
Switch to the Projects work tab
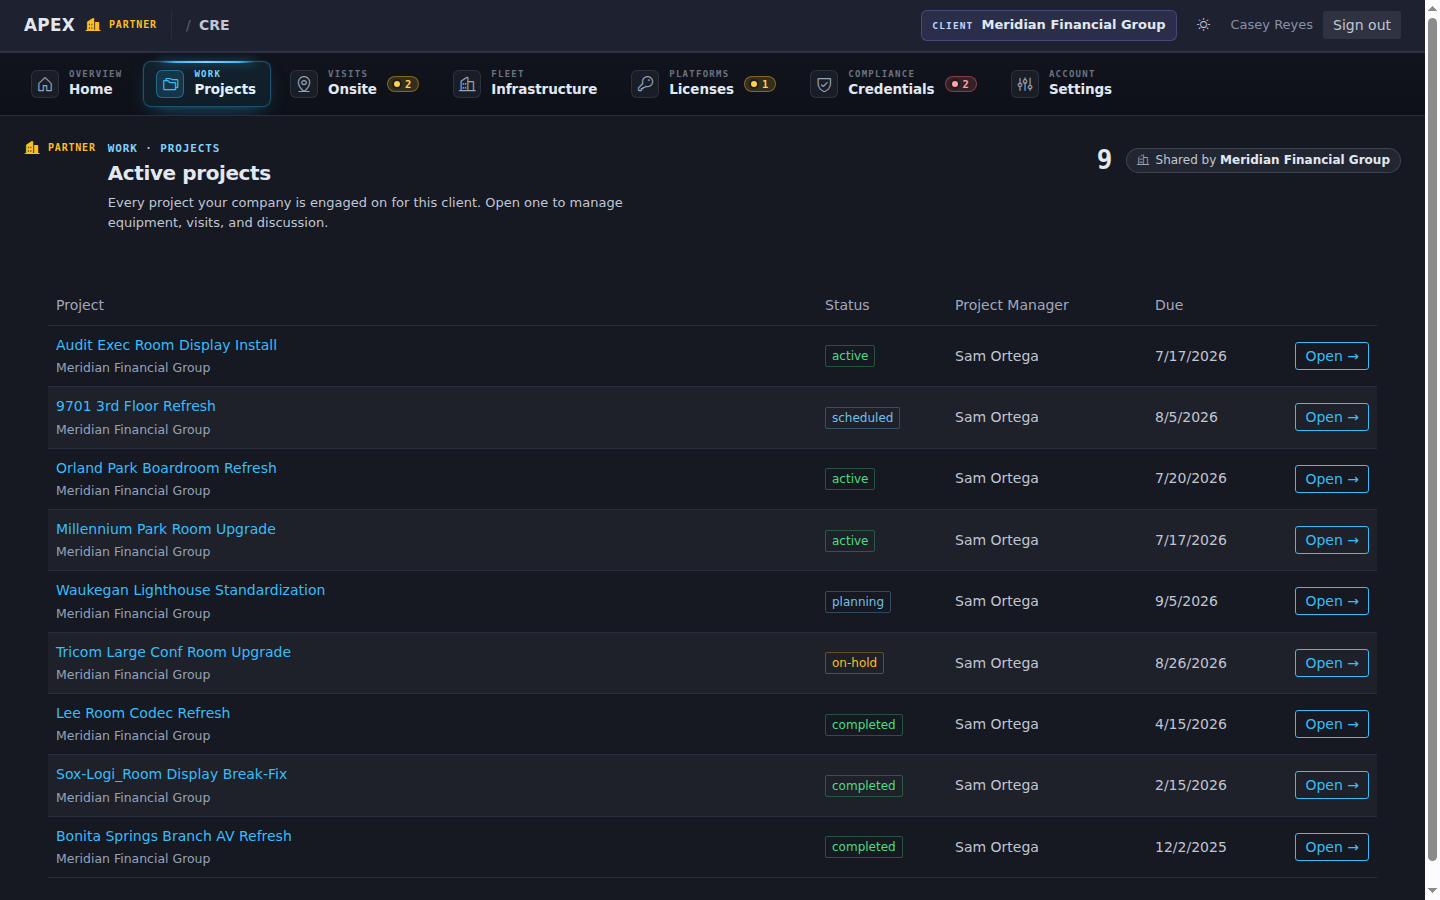pos(207,84)
